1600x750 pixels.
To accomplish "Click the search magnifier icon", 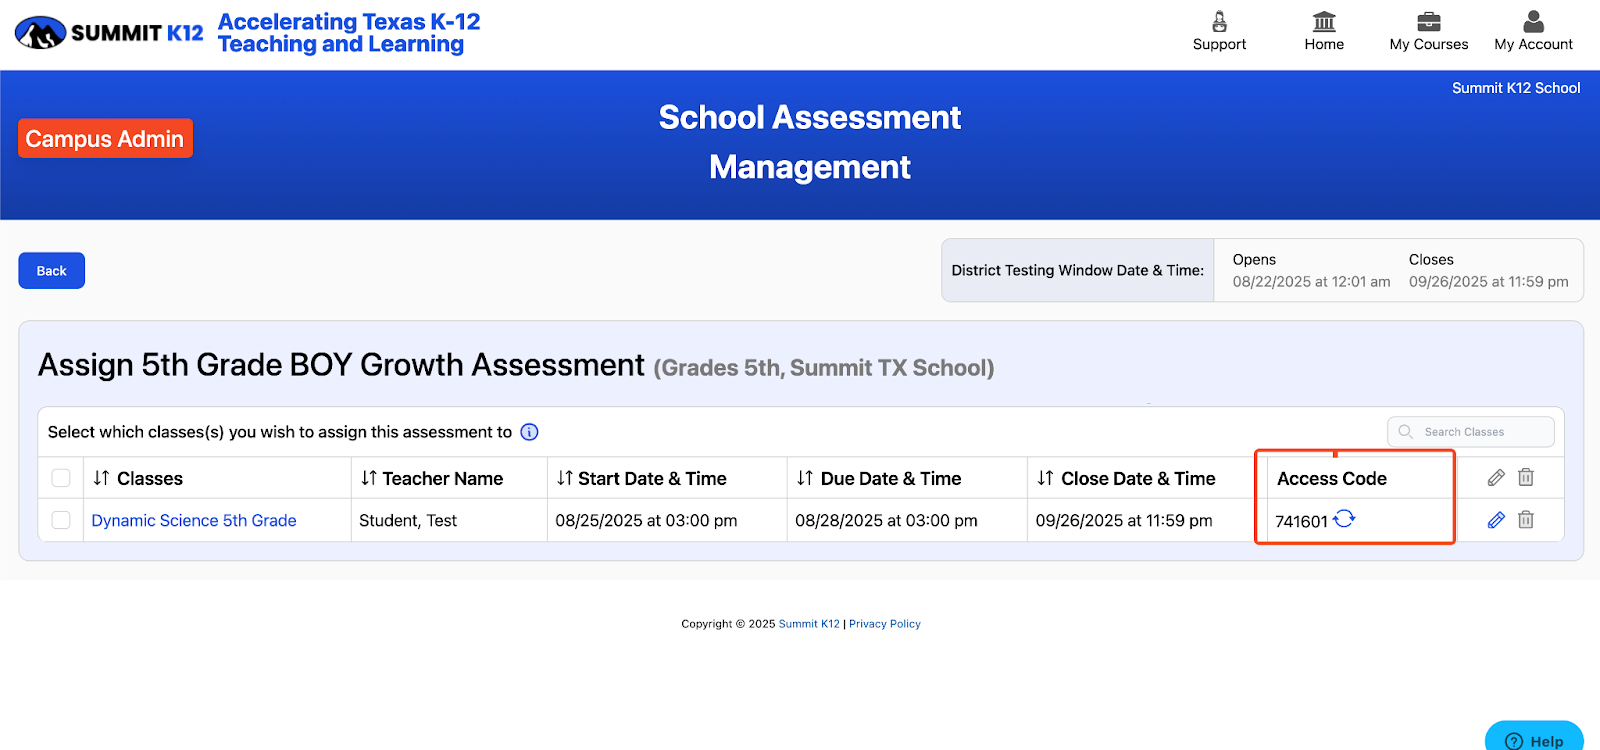I will [x=1405, y=432].
